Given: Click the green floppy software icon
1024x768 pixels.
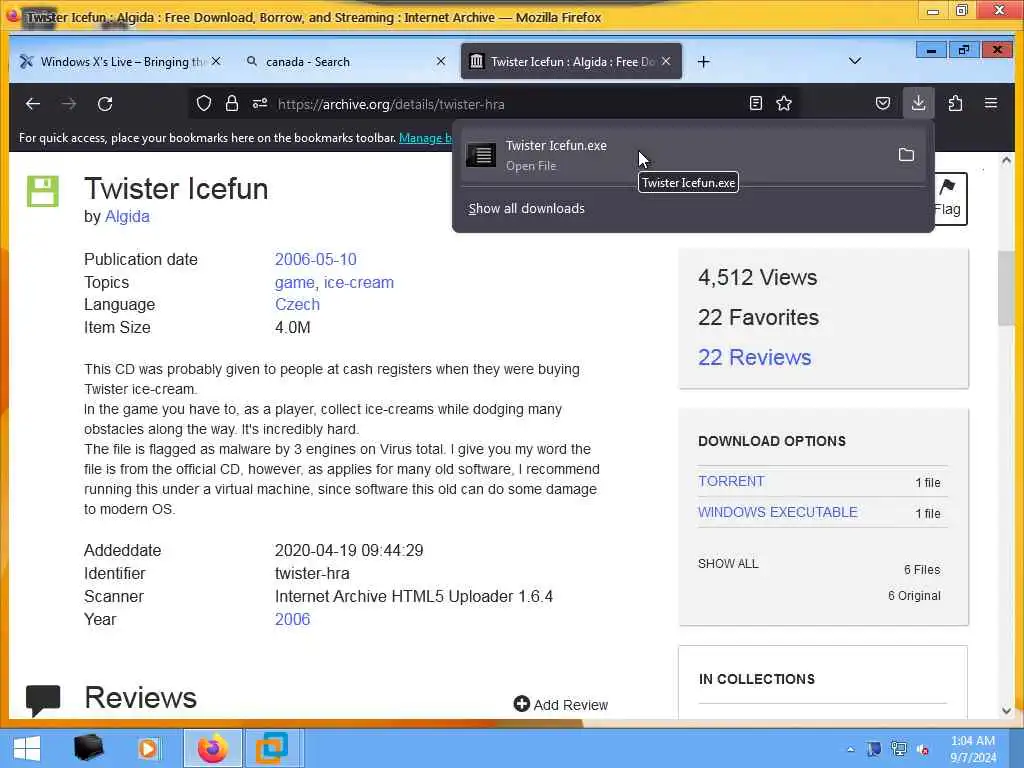Looking at the screenshot, I should coord(42,191).
